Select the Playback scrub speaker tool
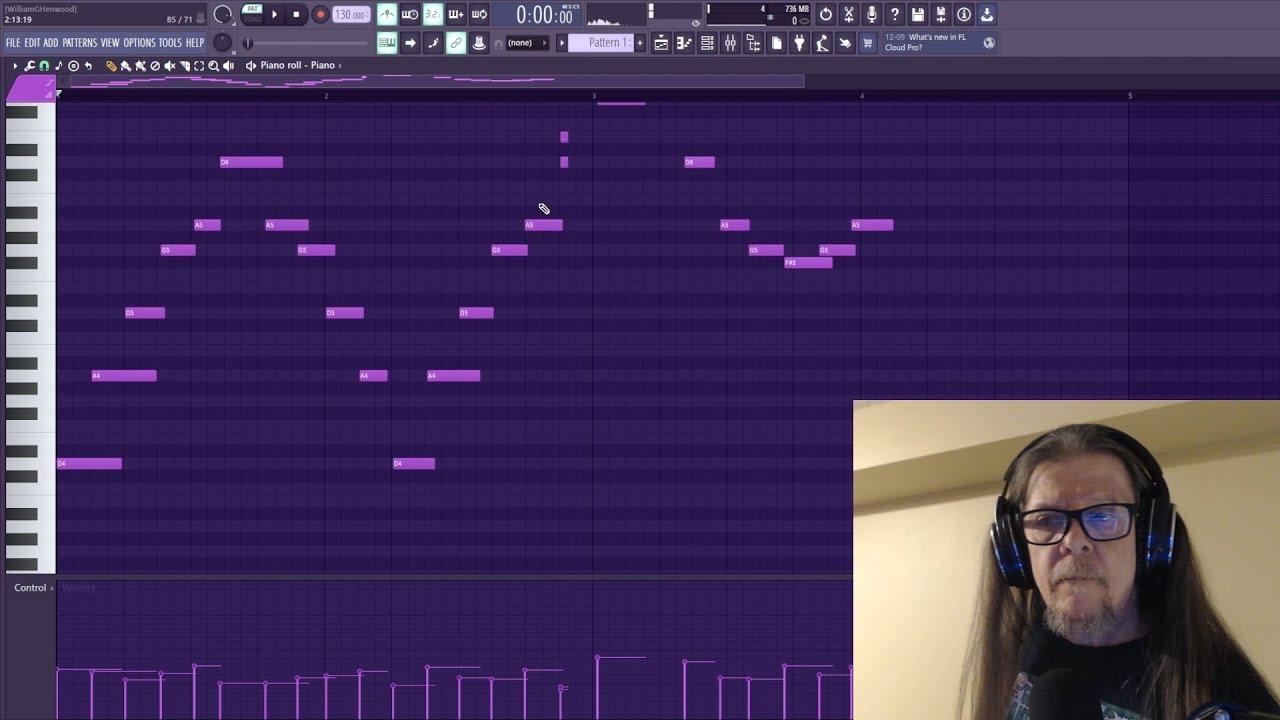 click(229, 65)
